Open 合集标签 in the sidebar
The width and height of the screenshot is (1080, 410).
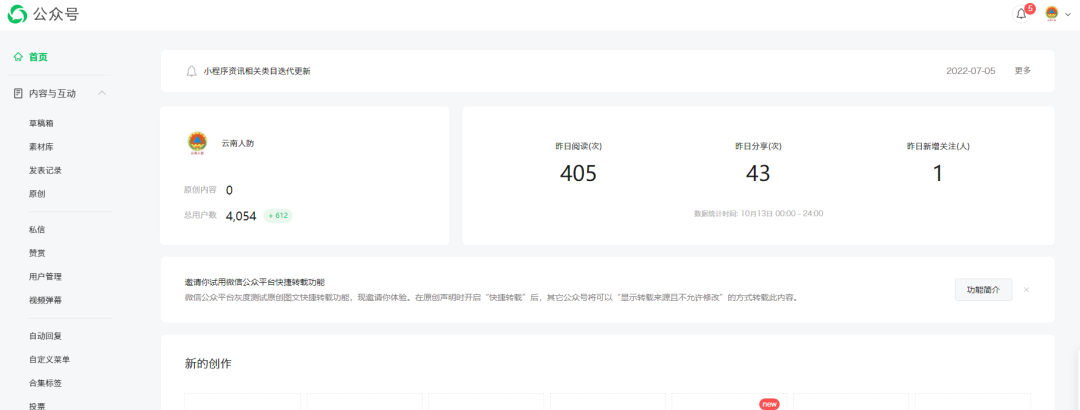pyautogui.click(x=45, y=382)
